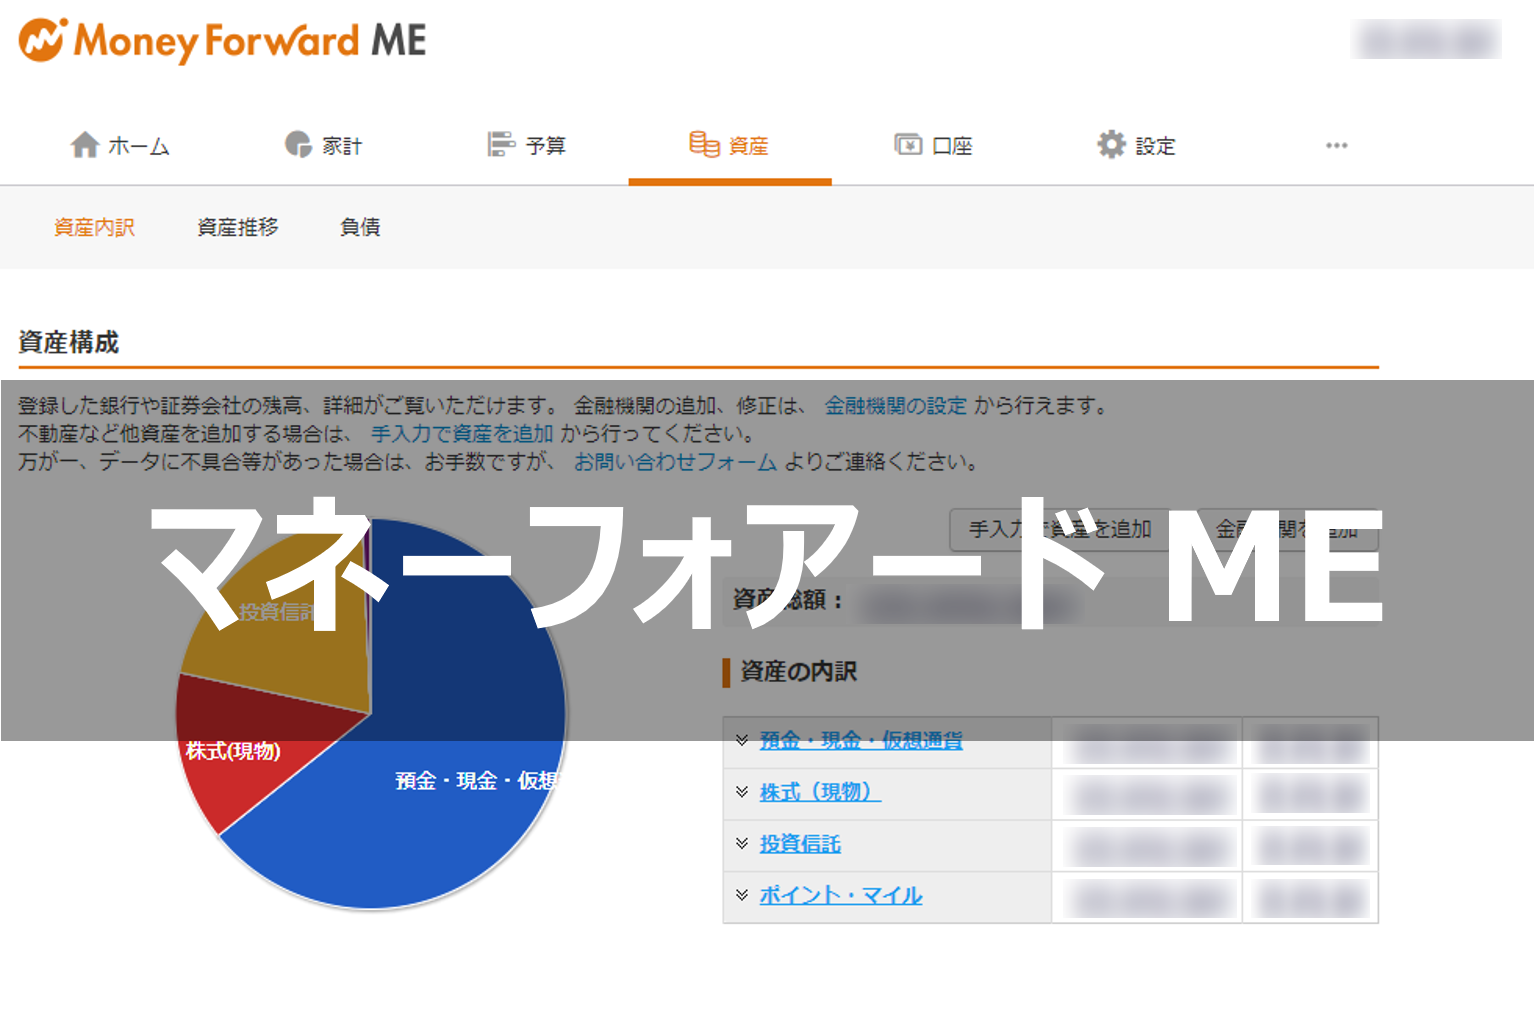
Task: Switch to the 資産推移 sub-tab
Action: pos(237,227)
